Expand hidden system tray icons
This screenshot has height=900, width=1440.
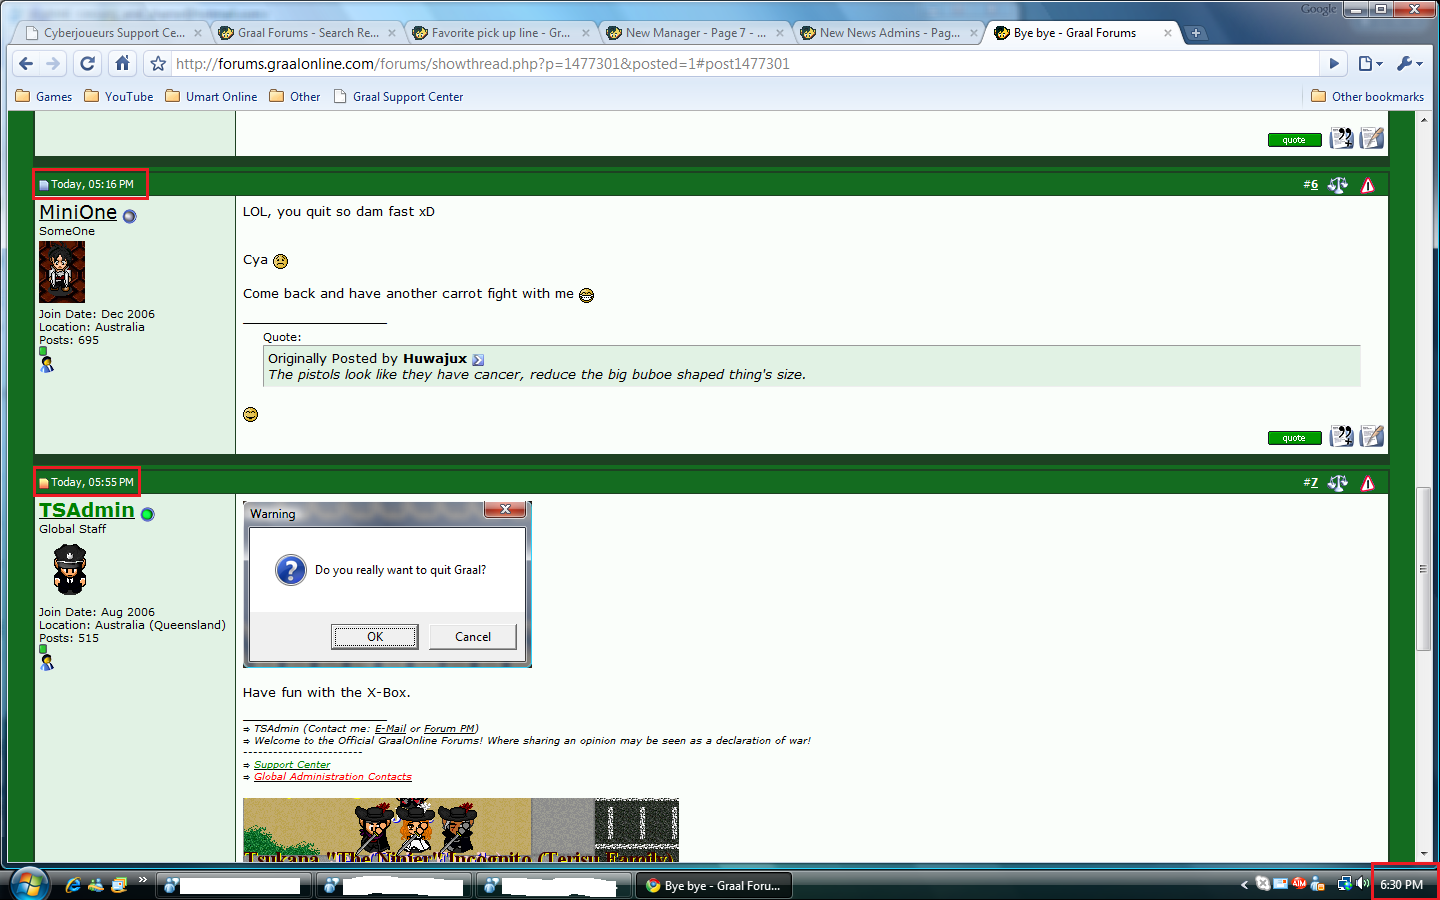pos(1244,885)
